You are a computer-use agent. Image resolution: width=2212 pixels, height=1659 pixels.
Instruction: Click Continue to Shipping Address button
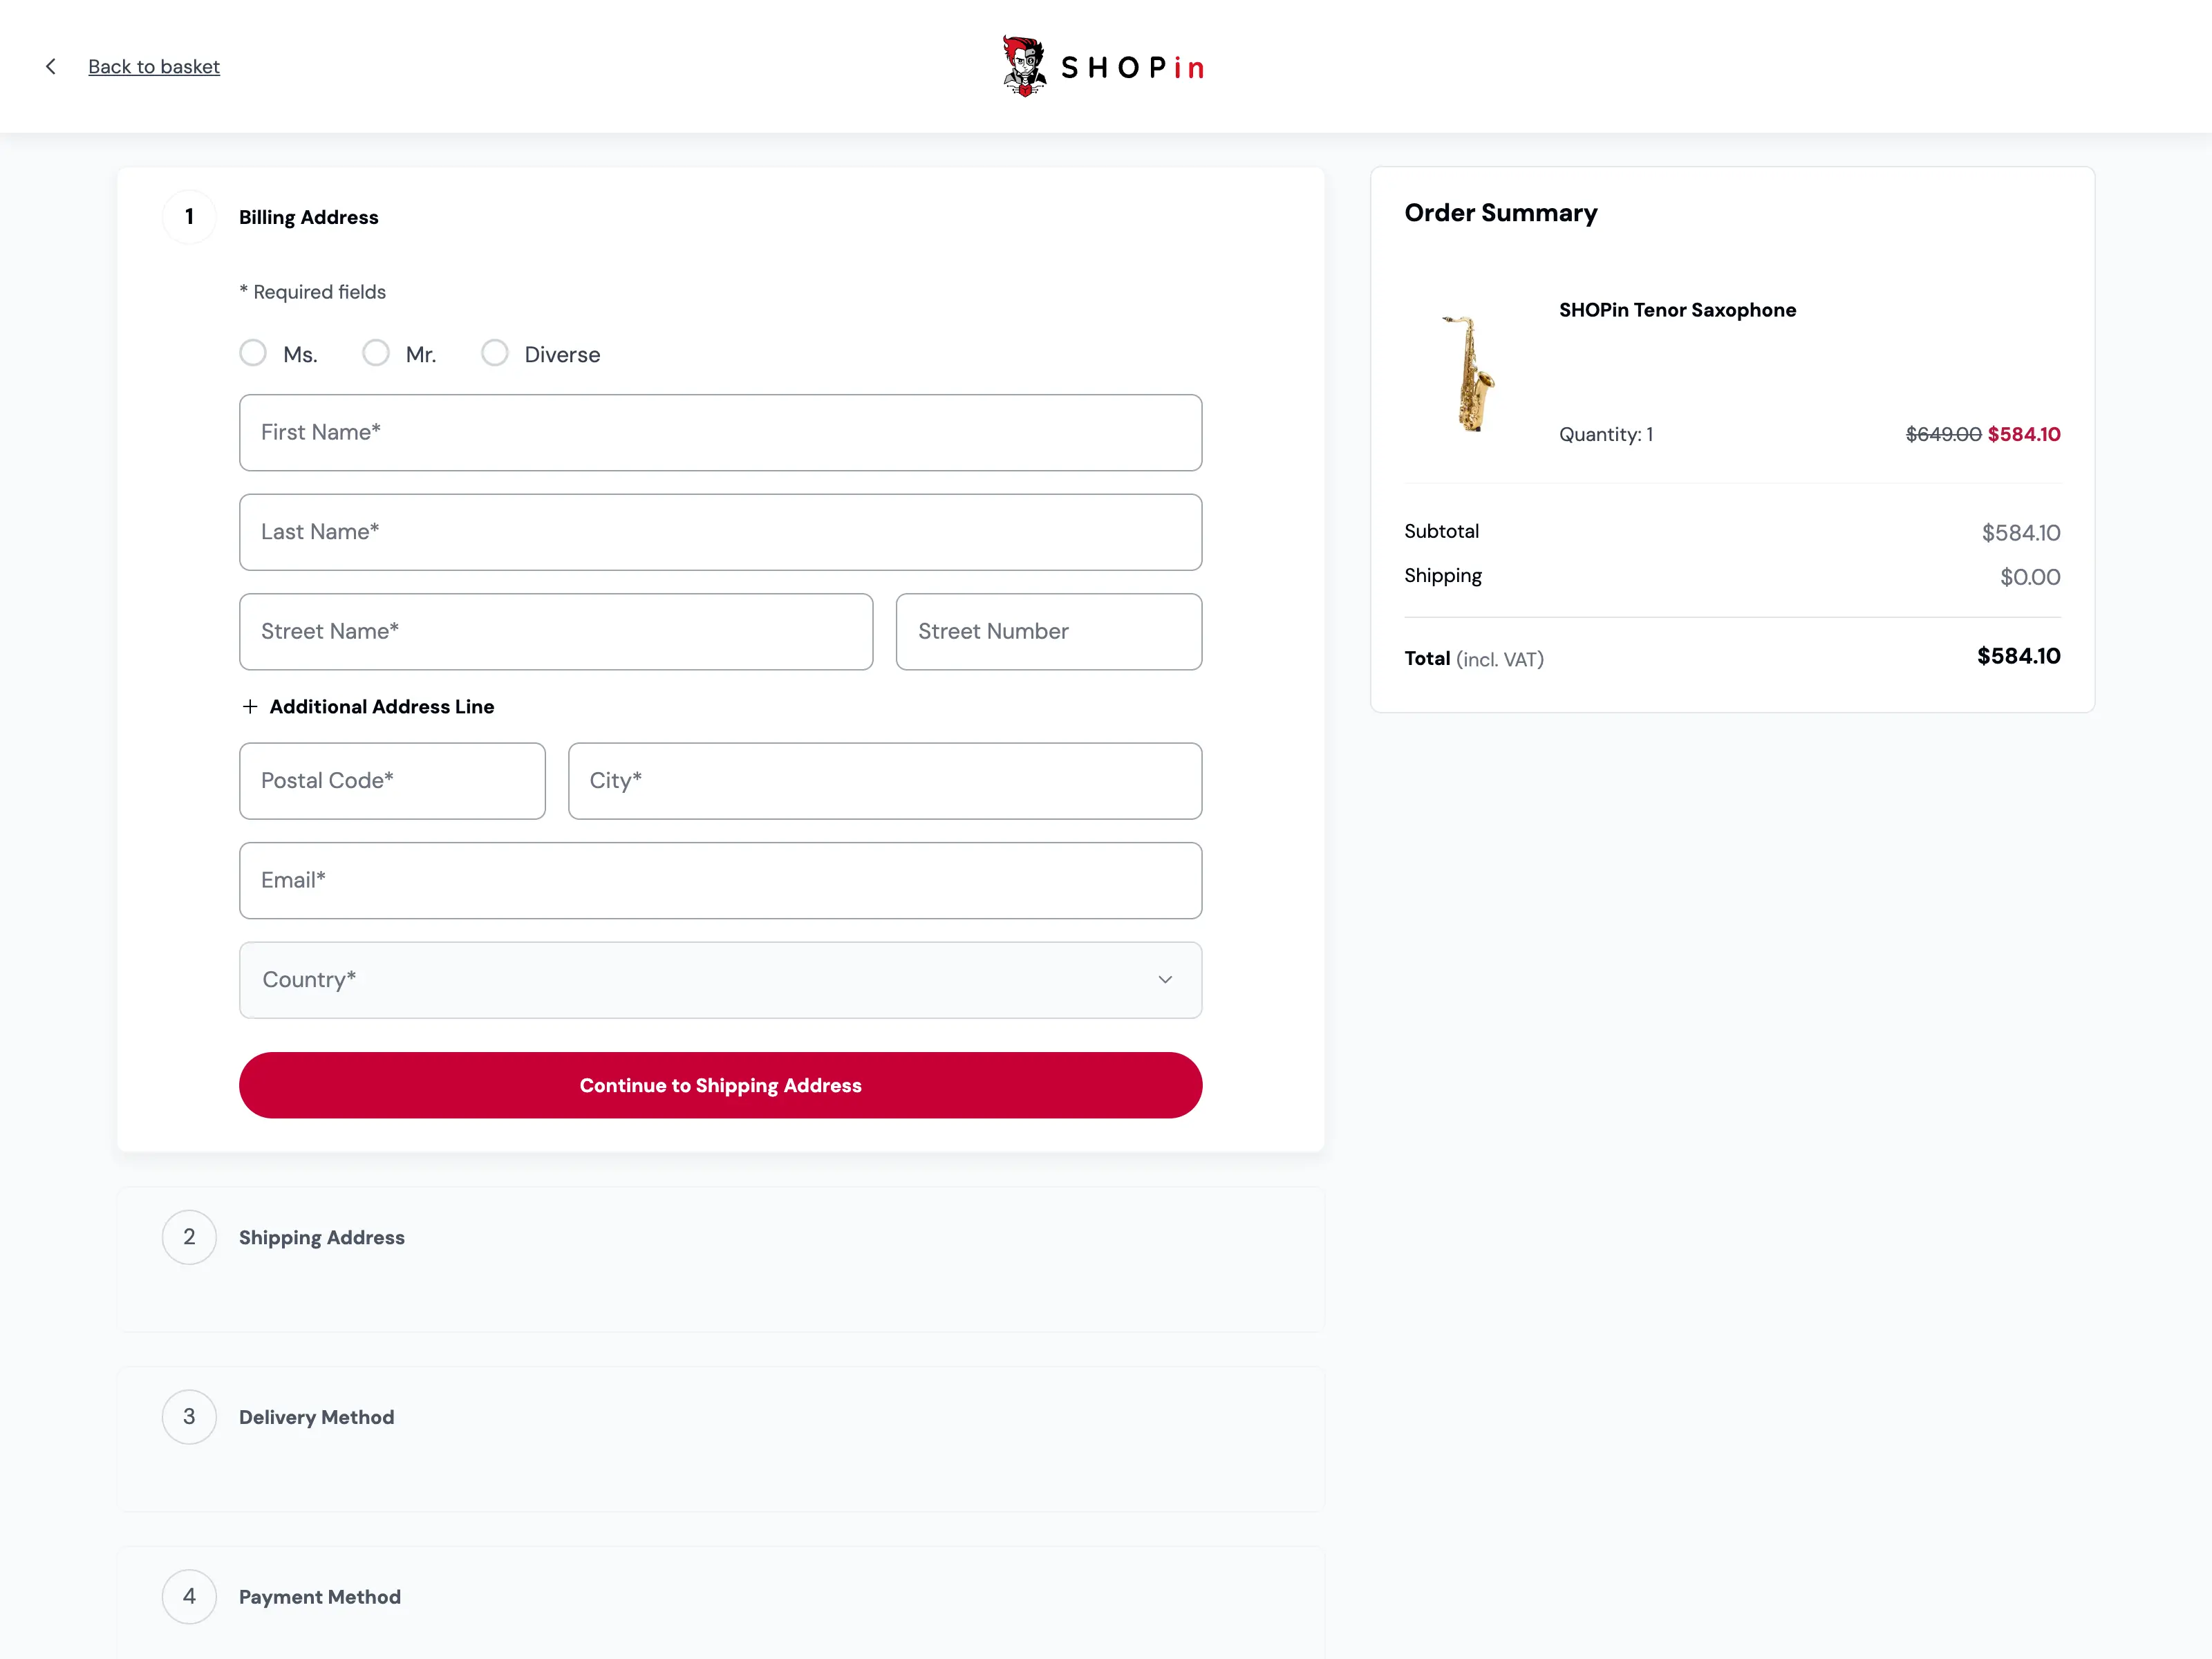[720, 1086]
